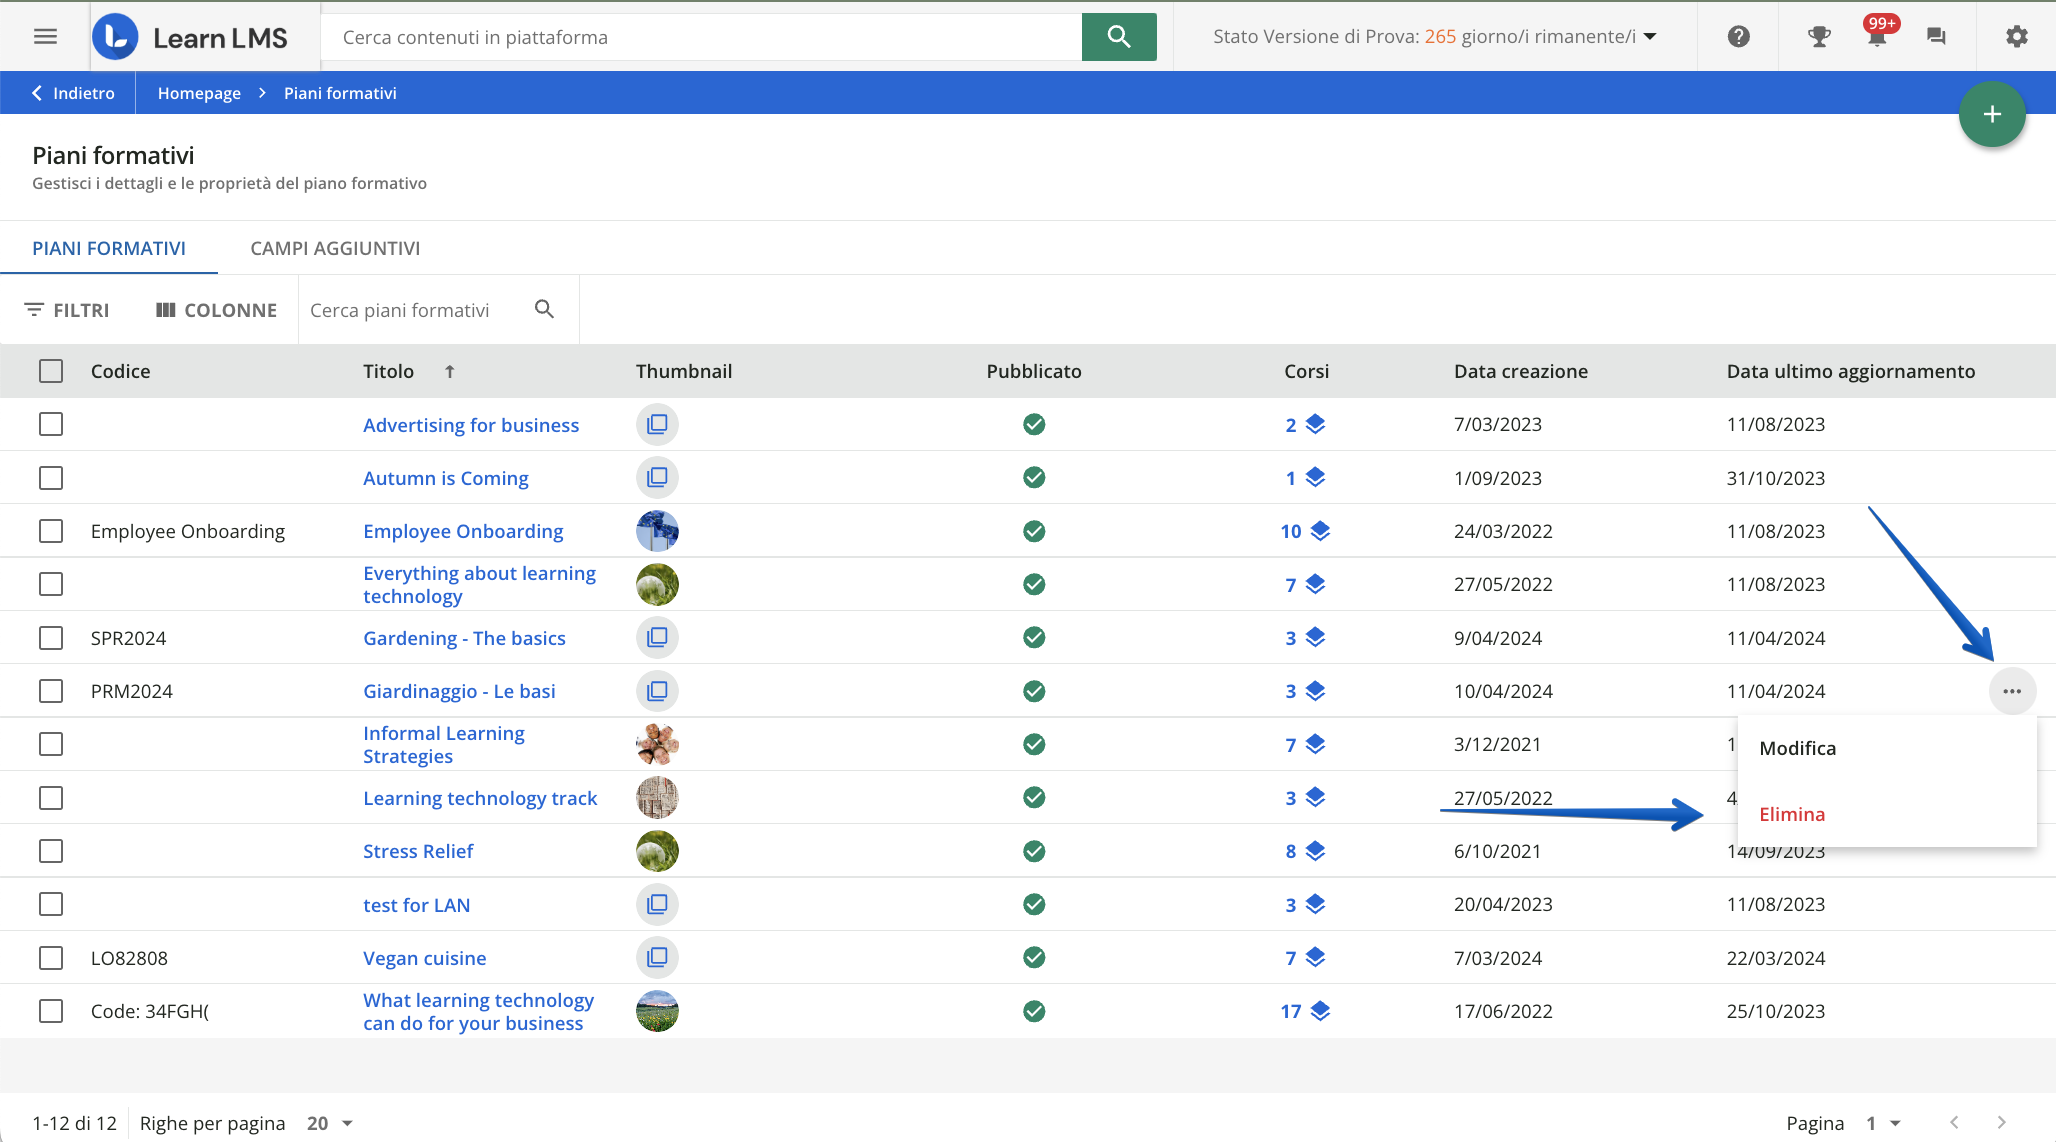Click the Filtri button
The image size is (2056, 1142).
(x=67, y=310)
